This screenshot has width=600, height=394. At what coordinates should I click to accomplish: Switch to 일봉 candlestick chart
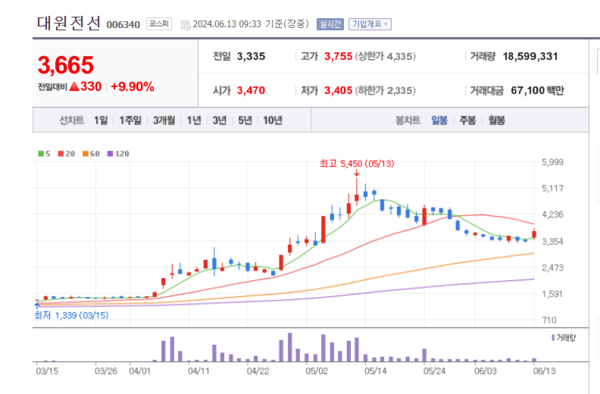point(439,120)
